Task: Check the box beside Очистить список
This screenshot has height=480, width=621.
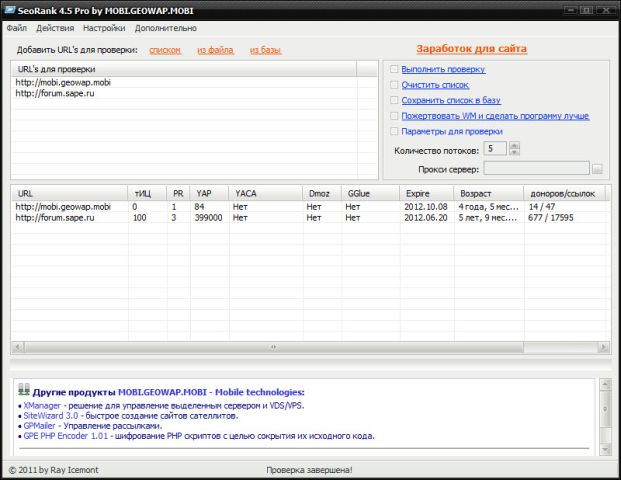Action: (x=394, y=85)
